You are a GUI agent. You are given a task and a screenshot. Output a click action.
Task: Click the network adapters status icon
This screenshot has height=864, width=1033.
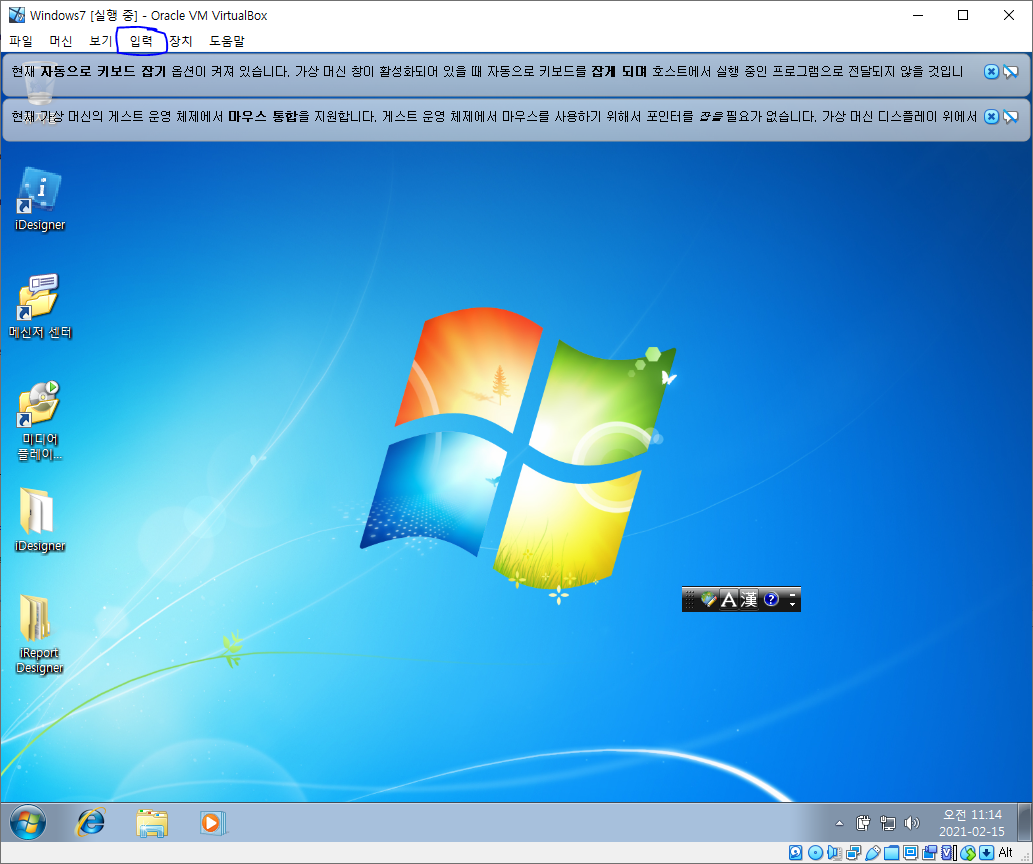coord(853,853)
